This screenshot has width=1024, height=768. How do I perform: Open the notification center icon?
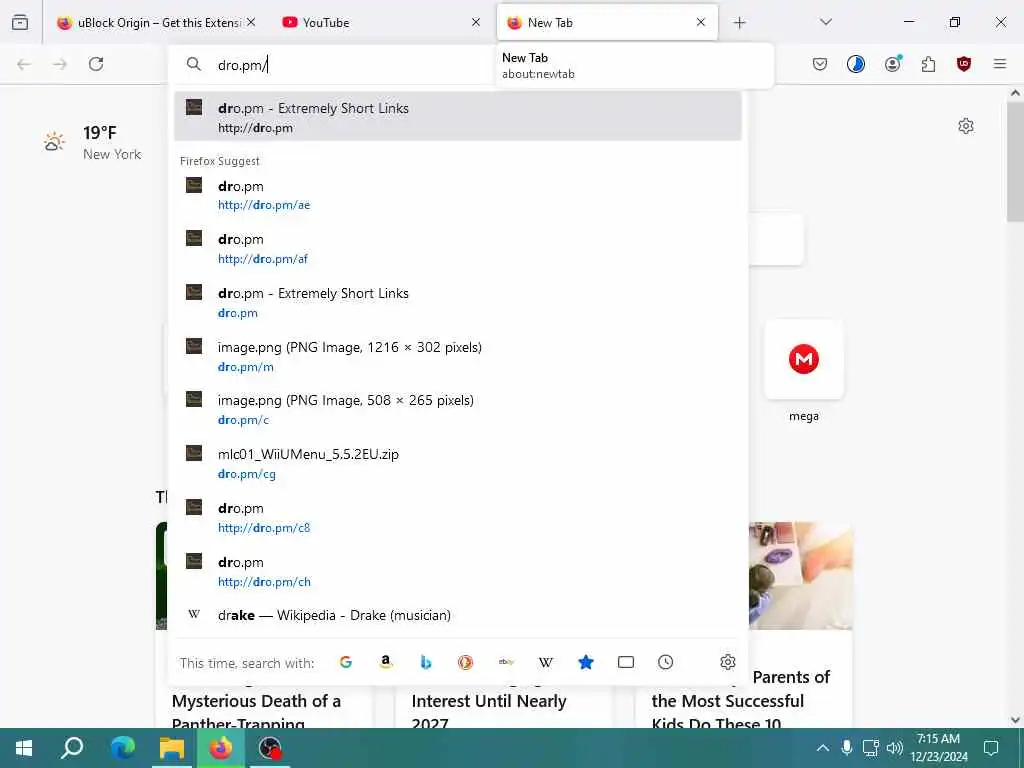coord(991,748)
